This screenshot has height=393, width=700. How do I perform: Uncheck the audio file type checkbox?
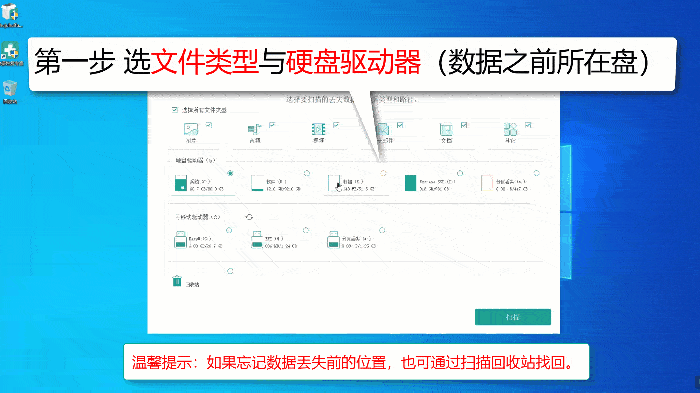[x=272, y=125]
